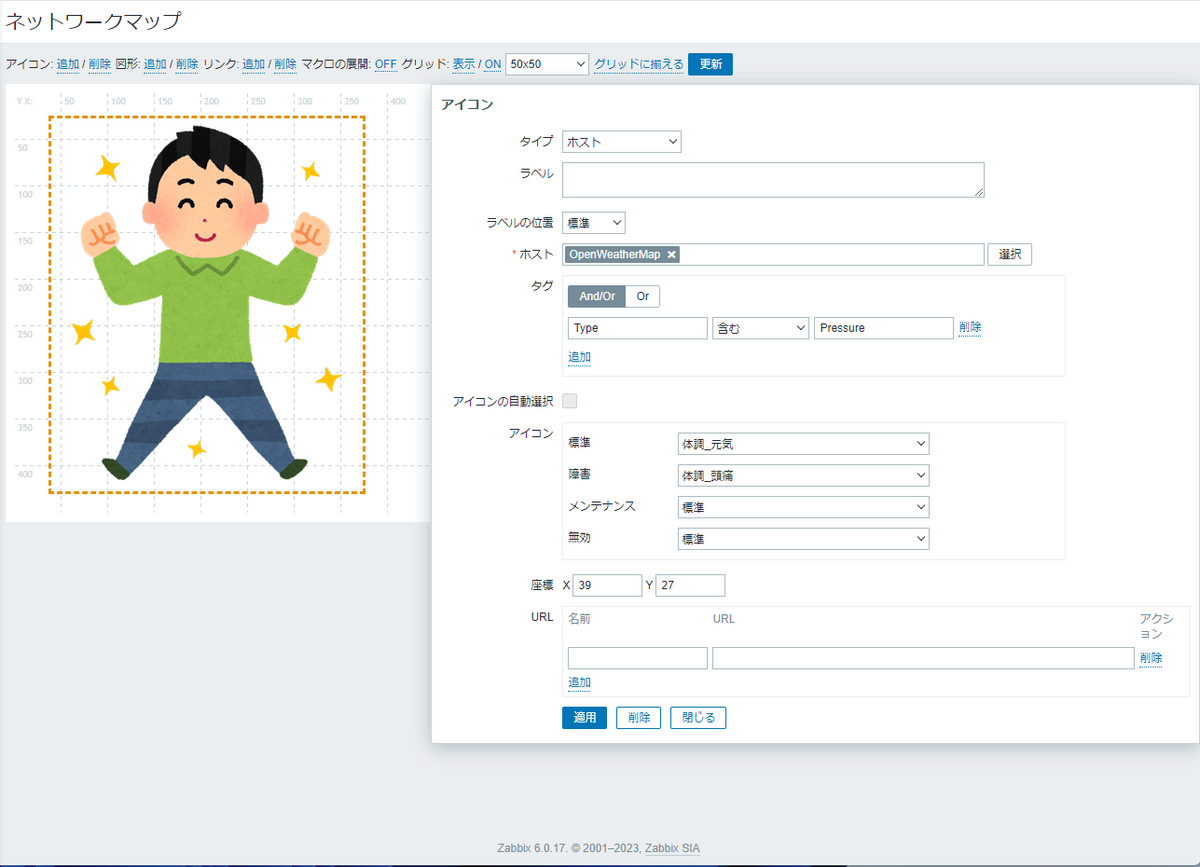
Task: Open ラベルの位置 dropdown
Action: [594, 223]
